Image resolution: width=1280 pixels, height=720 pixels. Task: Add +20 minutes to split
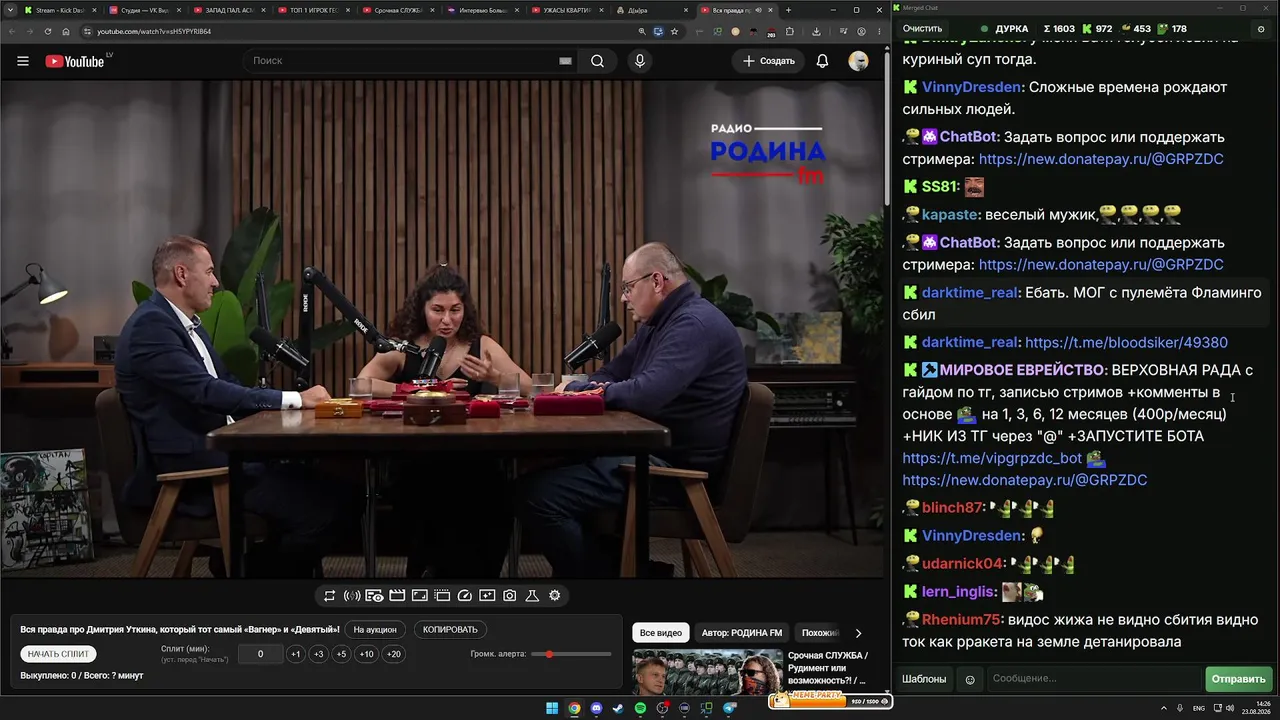(x=394, y=654)
